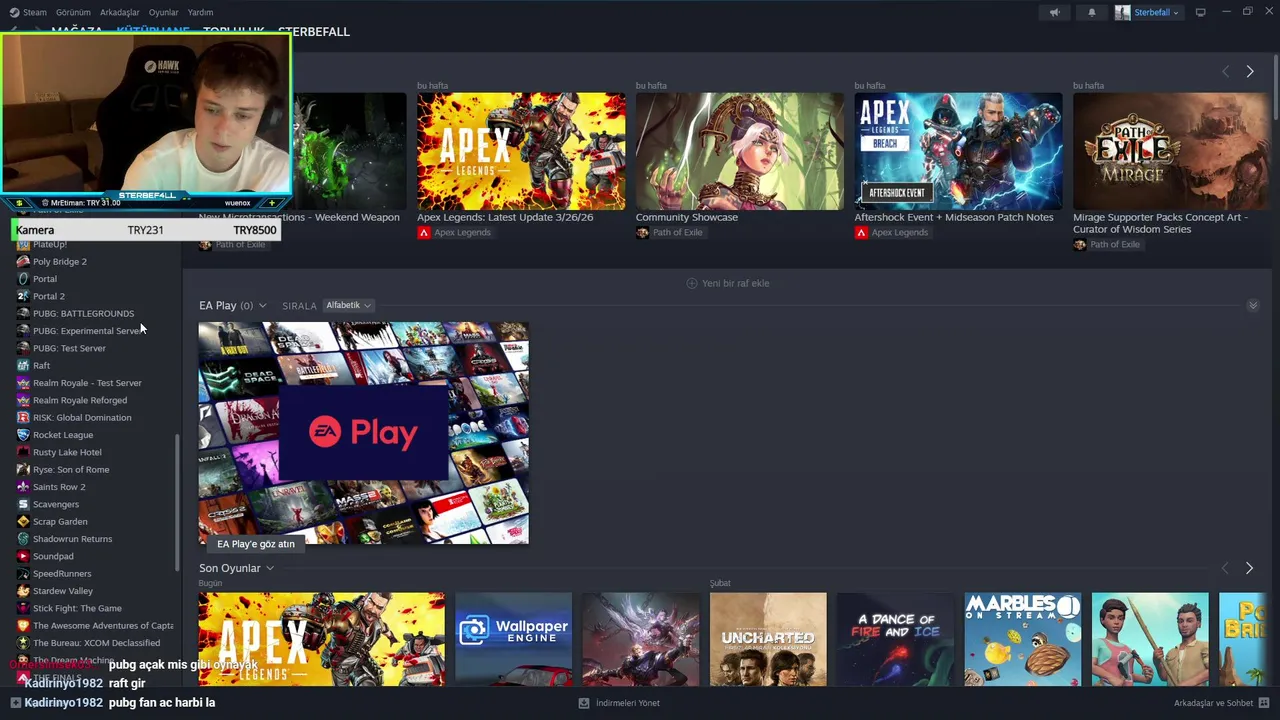Click the Scavengers game icon

23,504
